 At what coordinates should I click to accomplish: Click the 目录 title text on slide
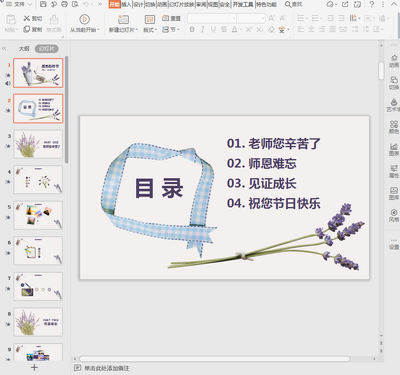(159, 188)
